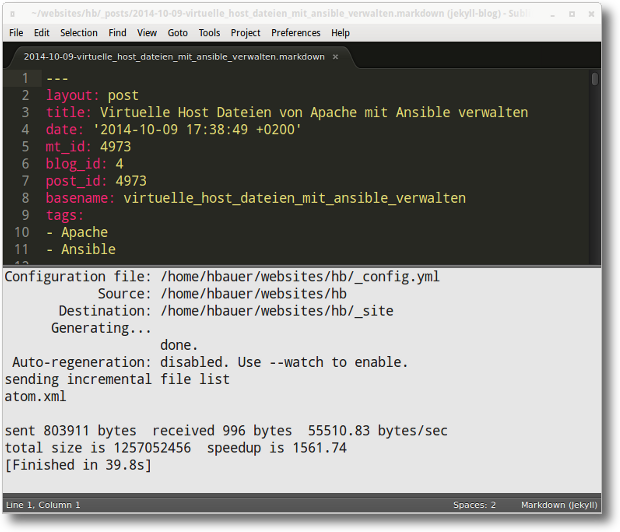The width and height of the screenshot is (620, 532).
Task: Open the Goto menu
Action: (x=178, y=33)
